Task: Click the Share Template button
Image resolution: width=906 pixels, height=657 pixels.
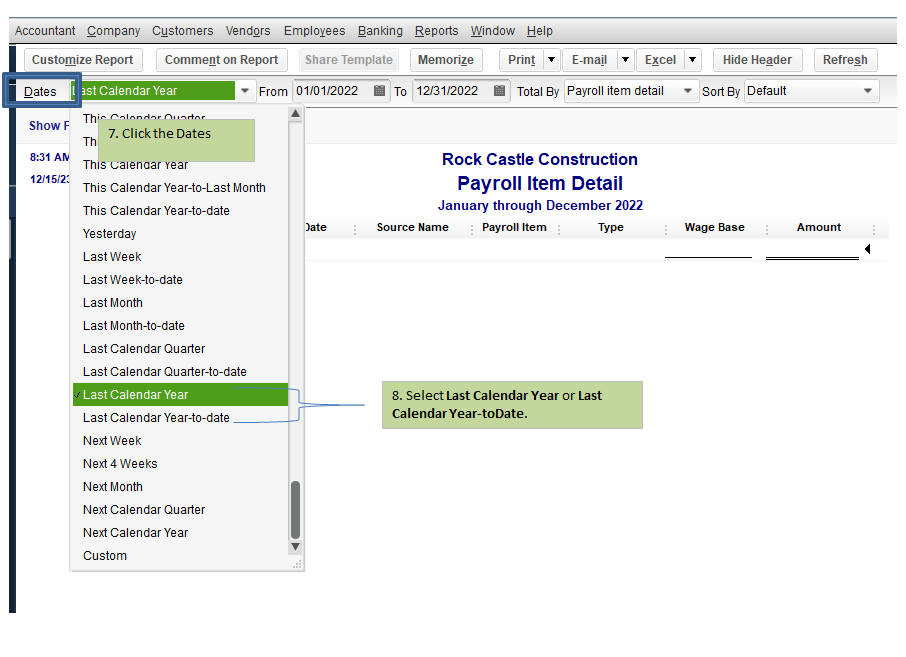Action: pos(348,60)
